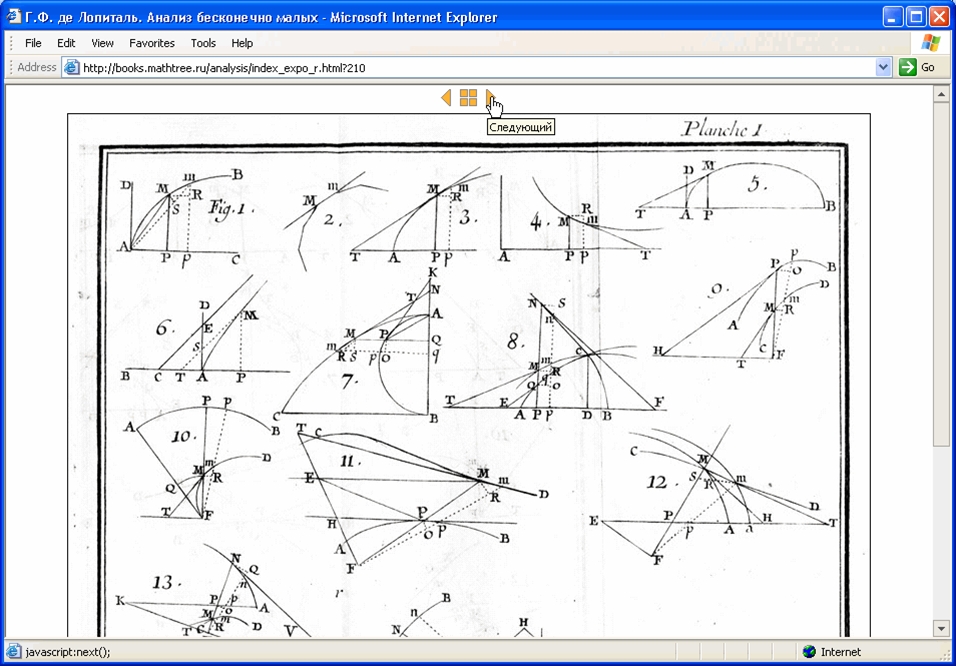This screenshot has height=666, width=956.
Task: Click the 'javascript:next();' status text
Action: 68,652
